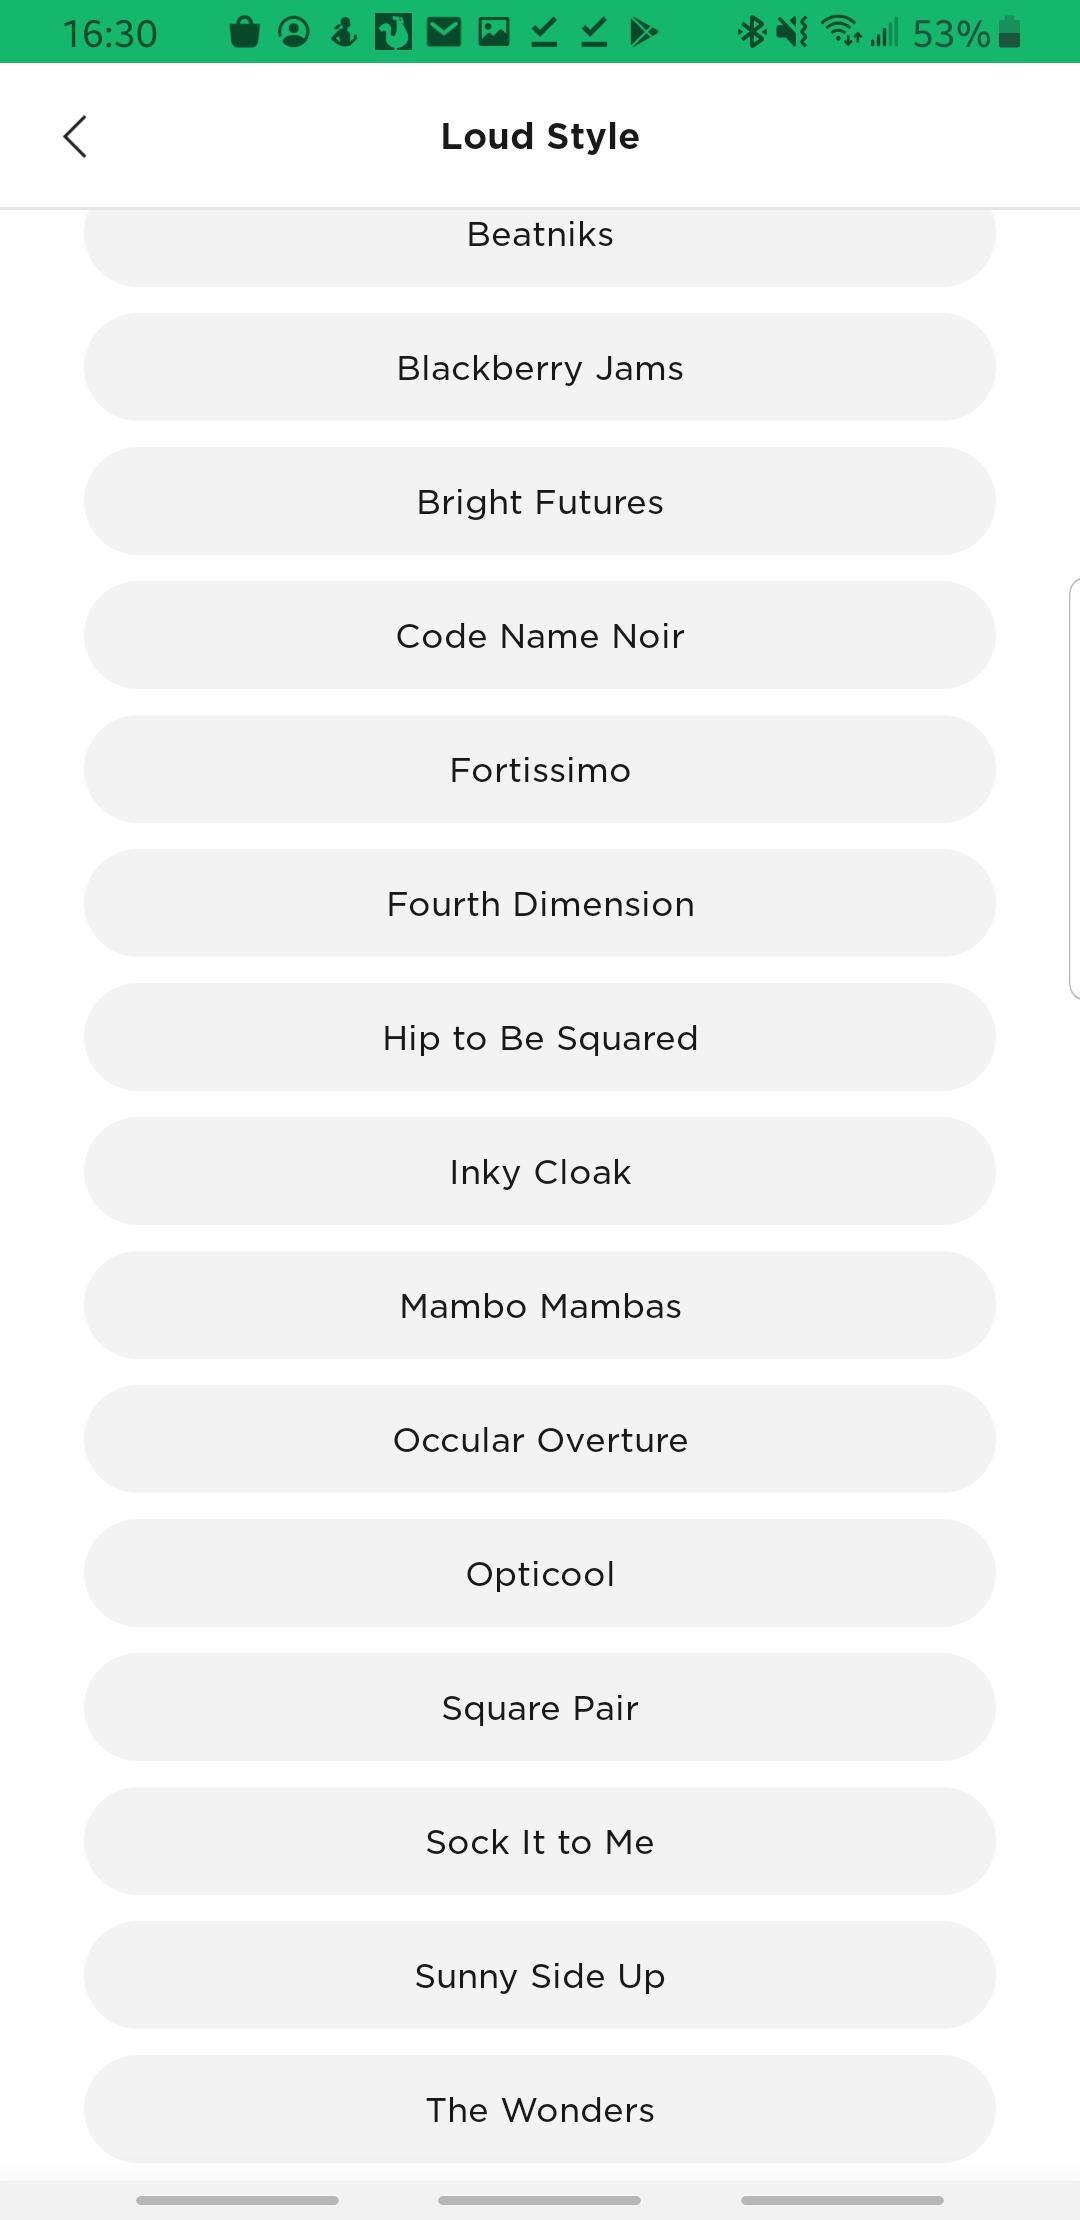Tap the edge panel handle

click(x=1074, y=788)
